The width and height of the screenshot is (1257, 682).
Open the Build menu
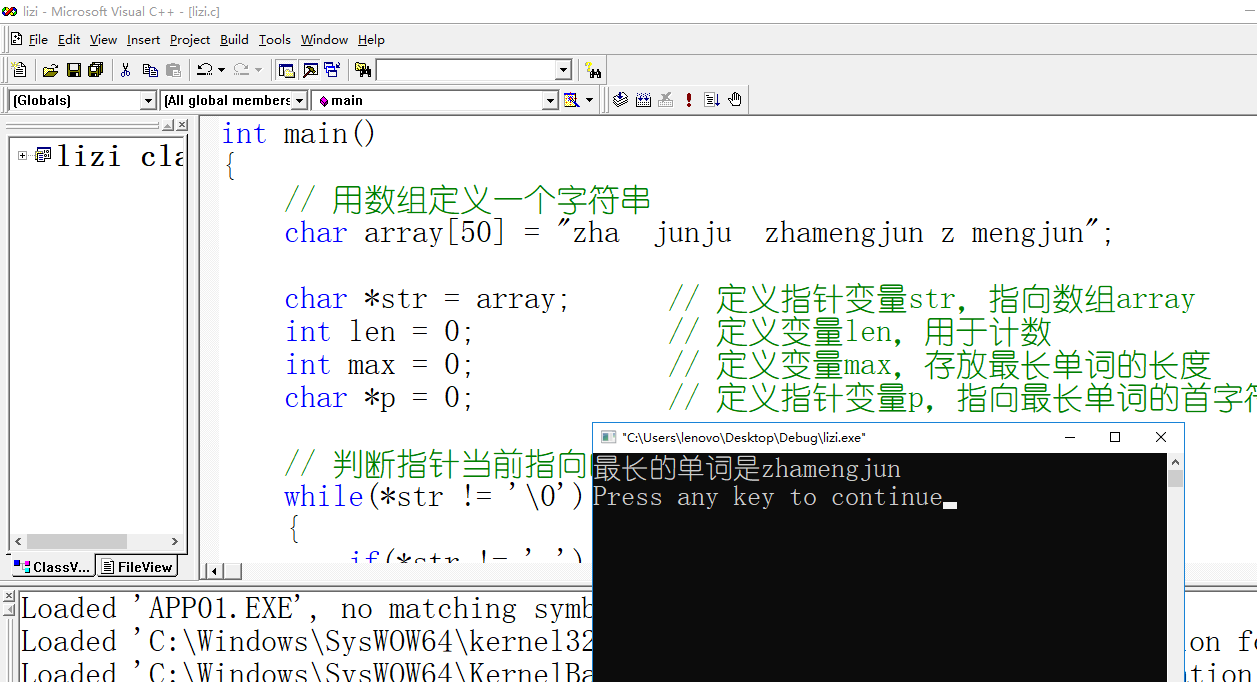(x=234, y=40)
